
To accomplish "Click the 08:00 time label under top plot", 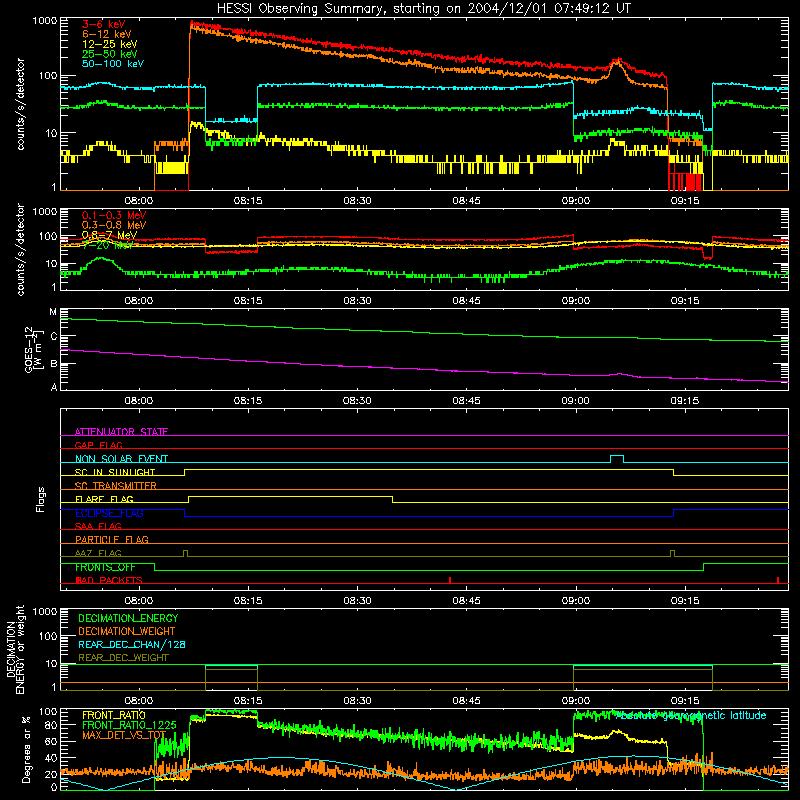I will pyautogui.click(x=139, y=201).
